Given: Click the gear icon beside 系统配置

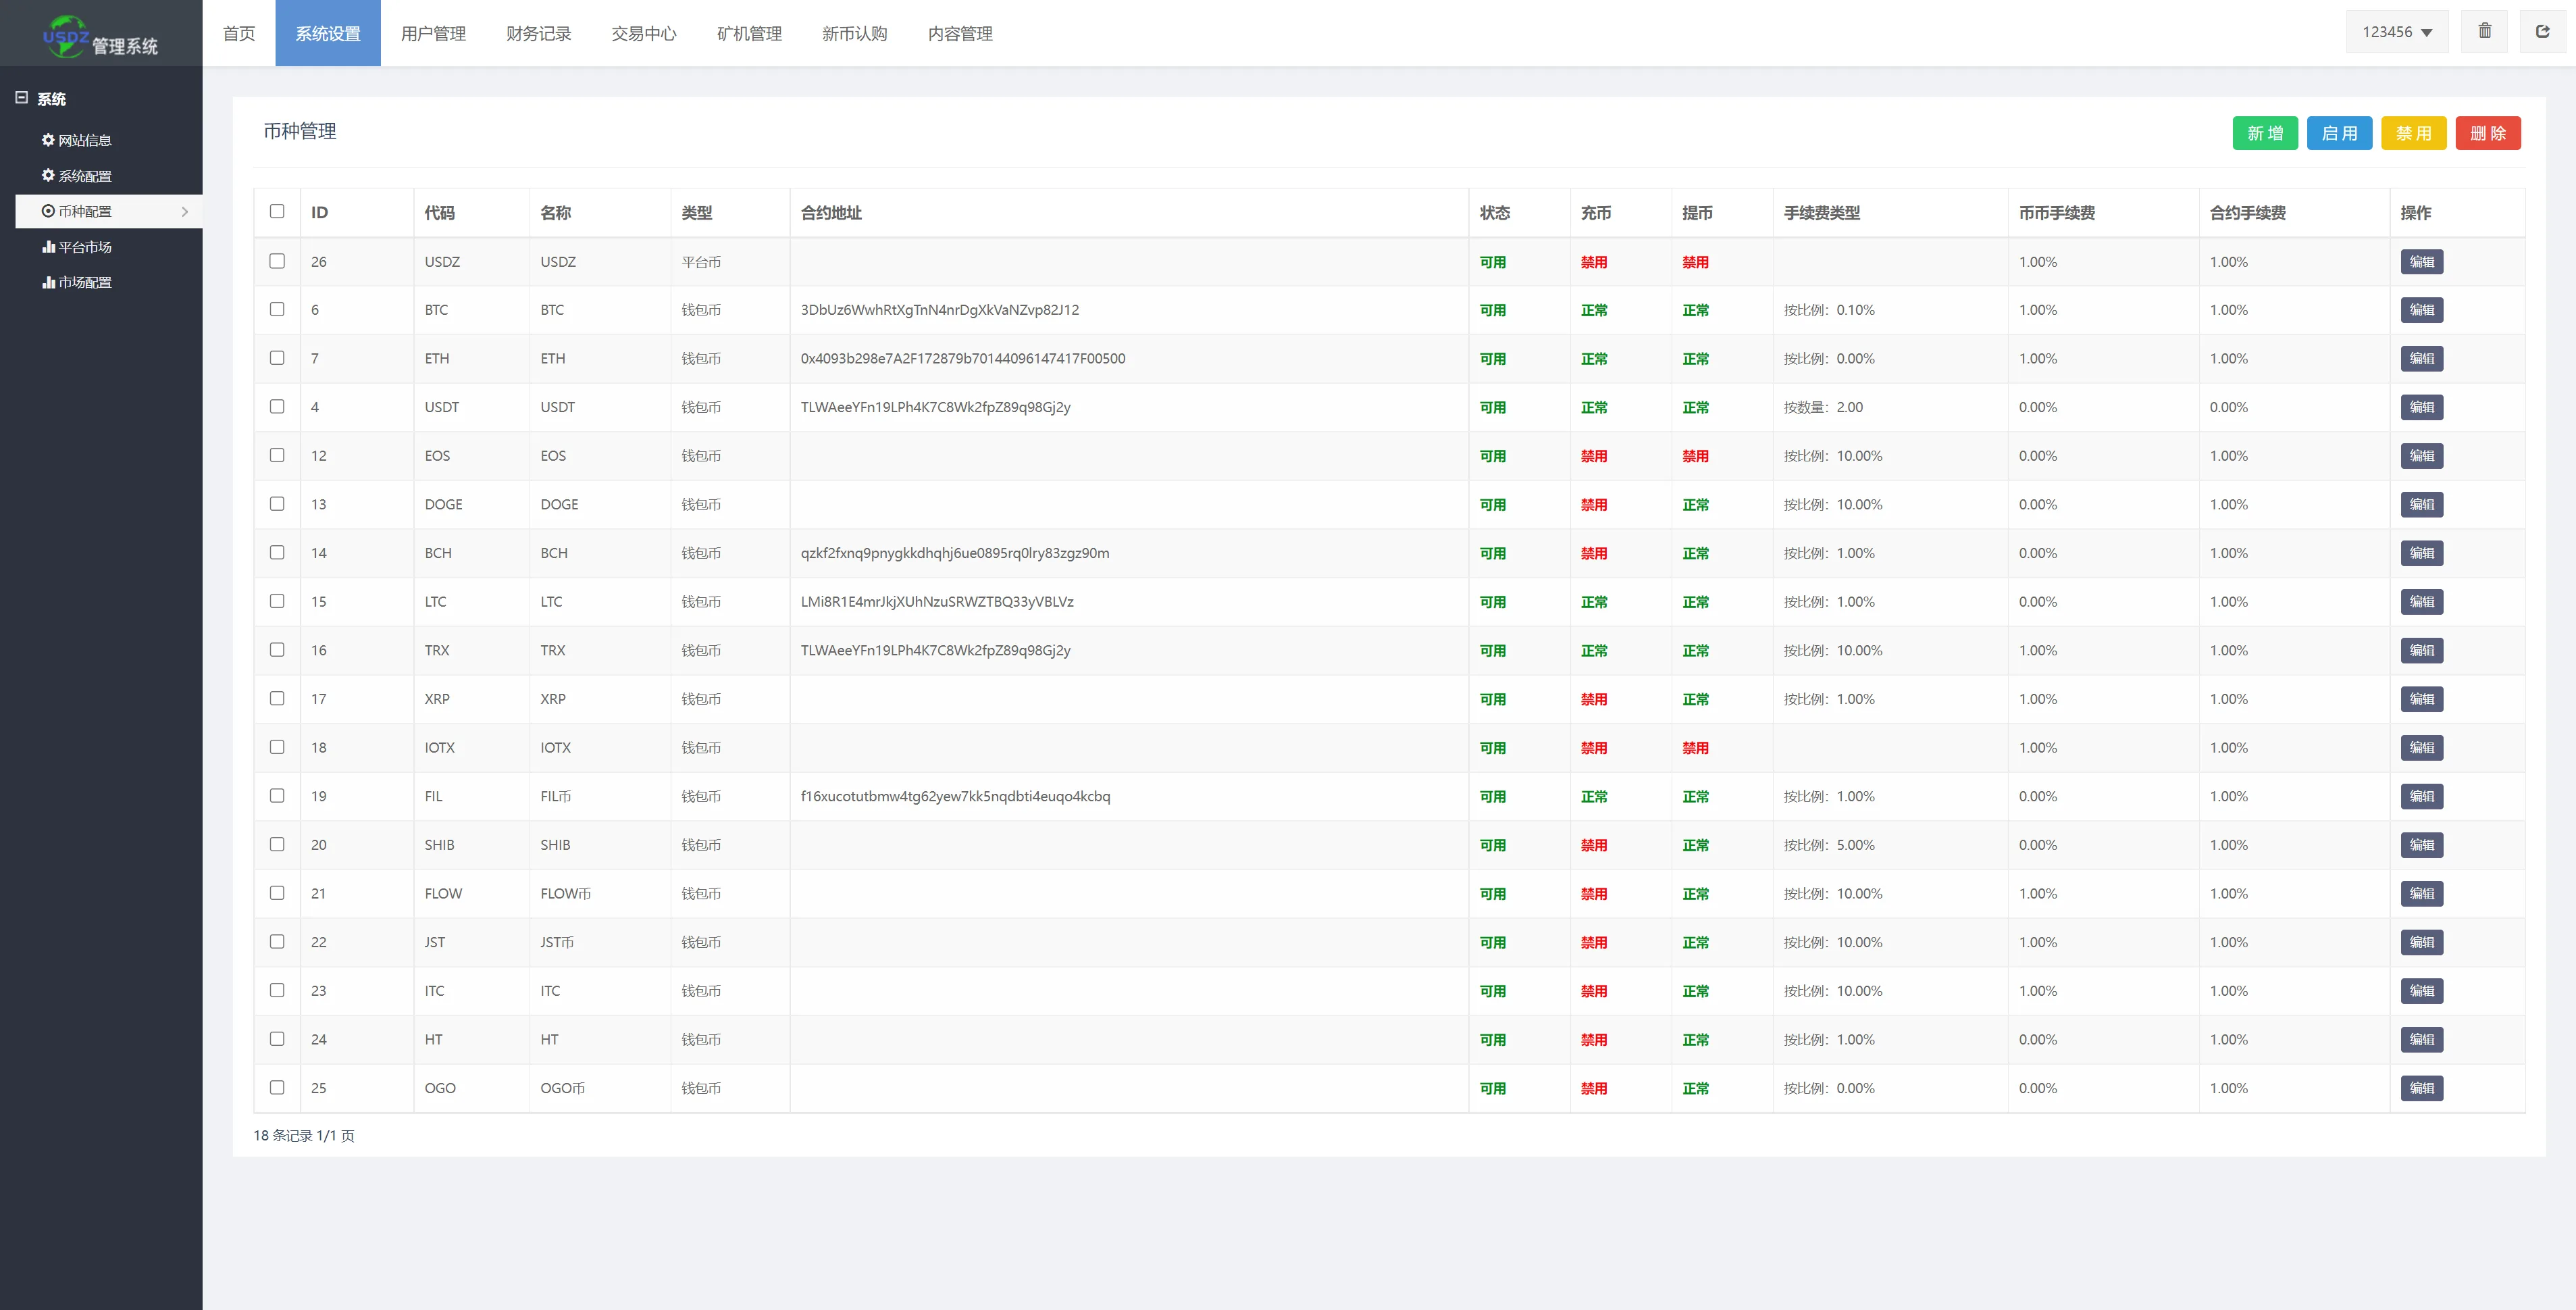Looking at the screenshot, I should (47, 175).
